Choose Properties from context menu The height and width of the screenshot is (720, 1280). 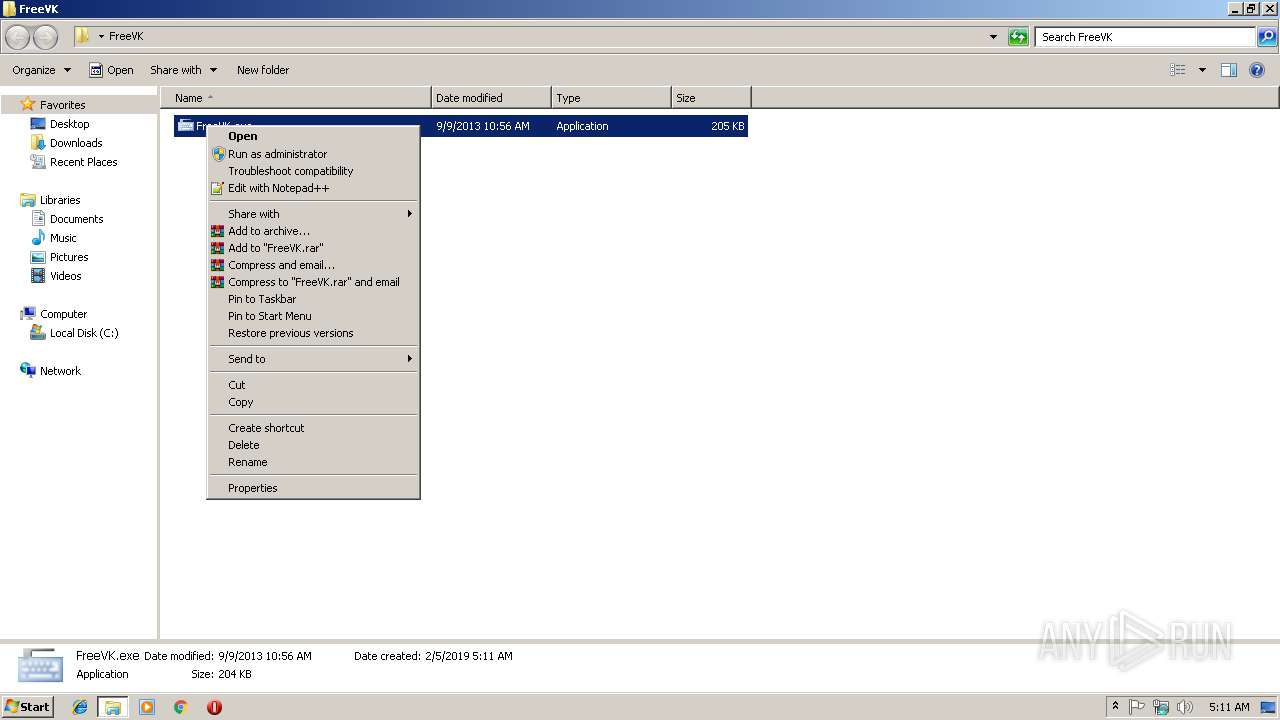pos(313,488)
